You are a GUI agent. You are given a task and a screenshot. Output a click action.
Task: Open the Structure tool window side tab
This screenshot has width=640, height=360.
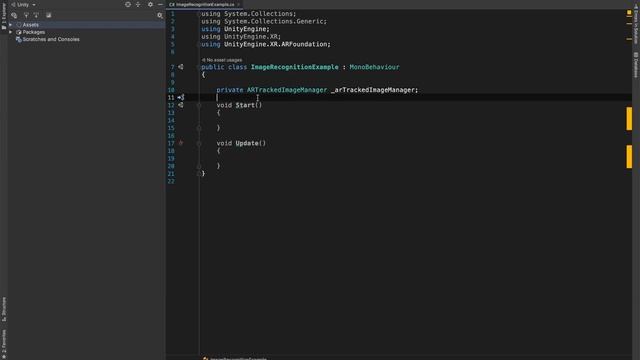4,309
